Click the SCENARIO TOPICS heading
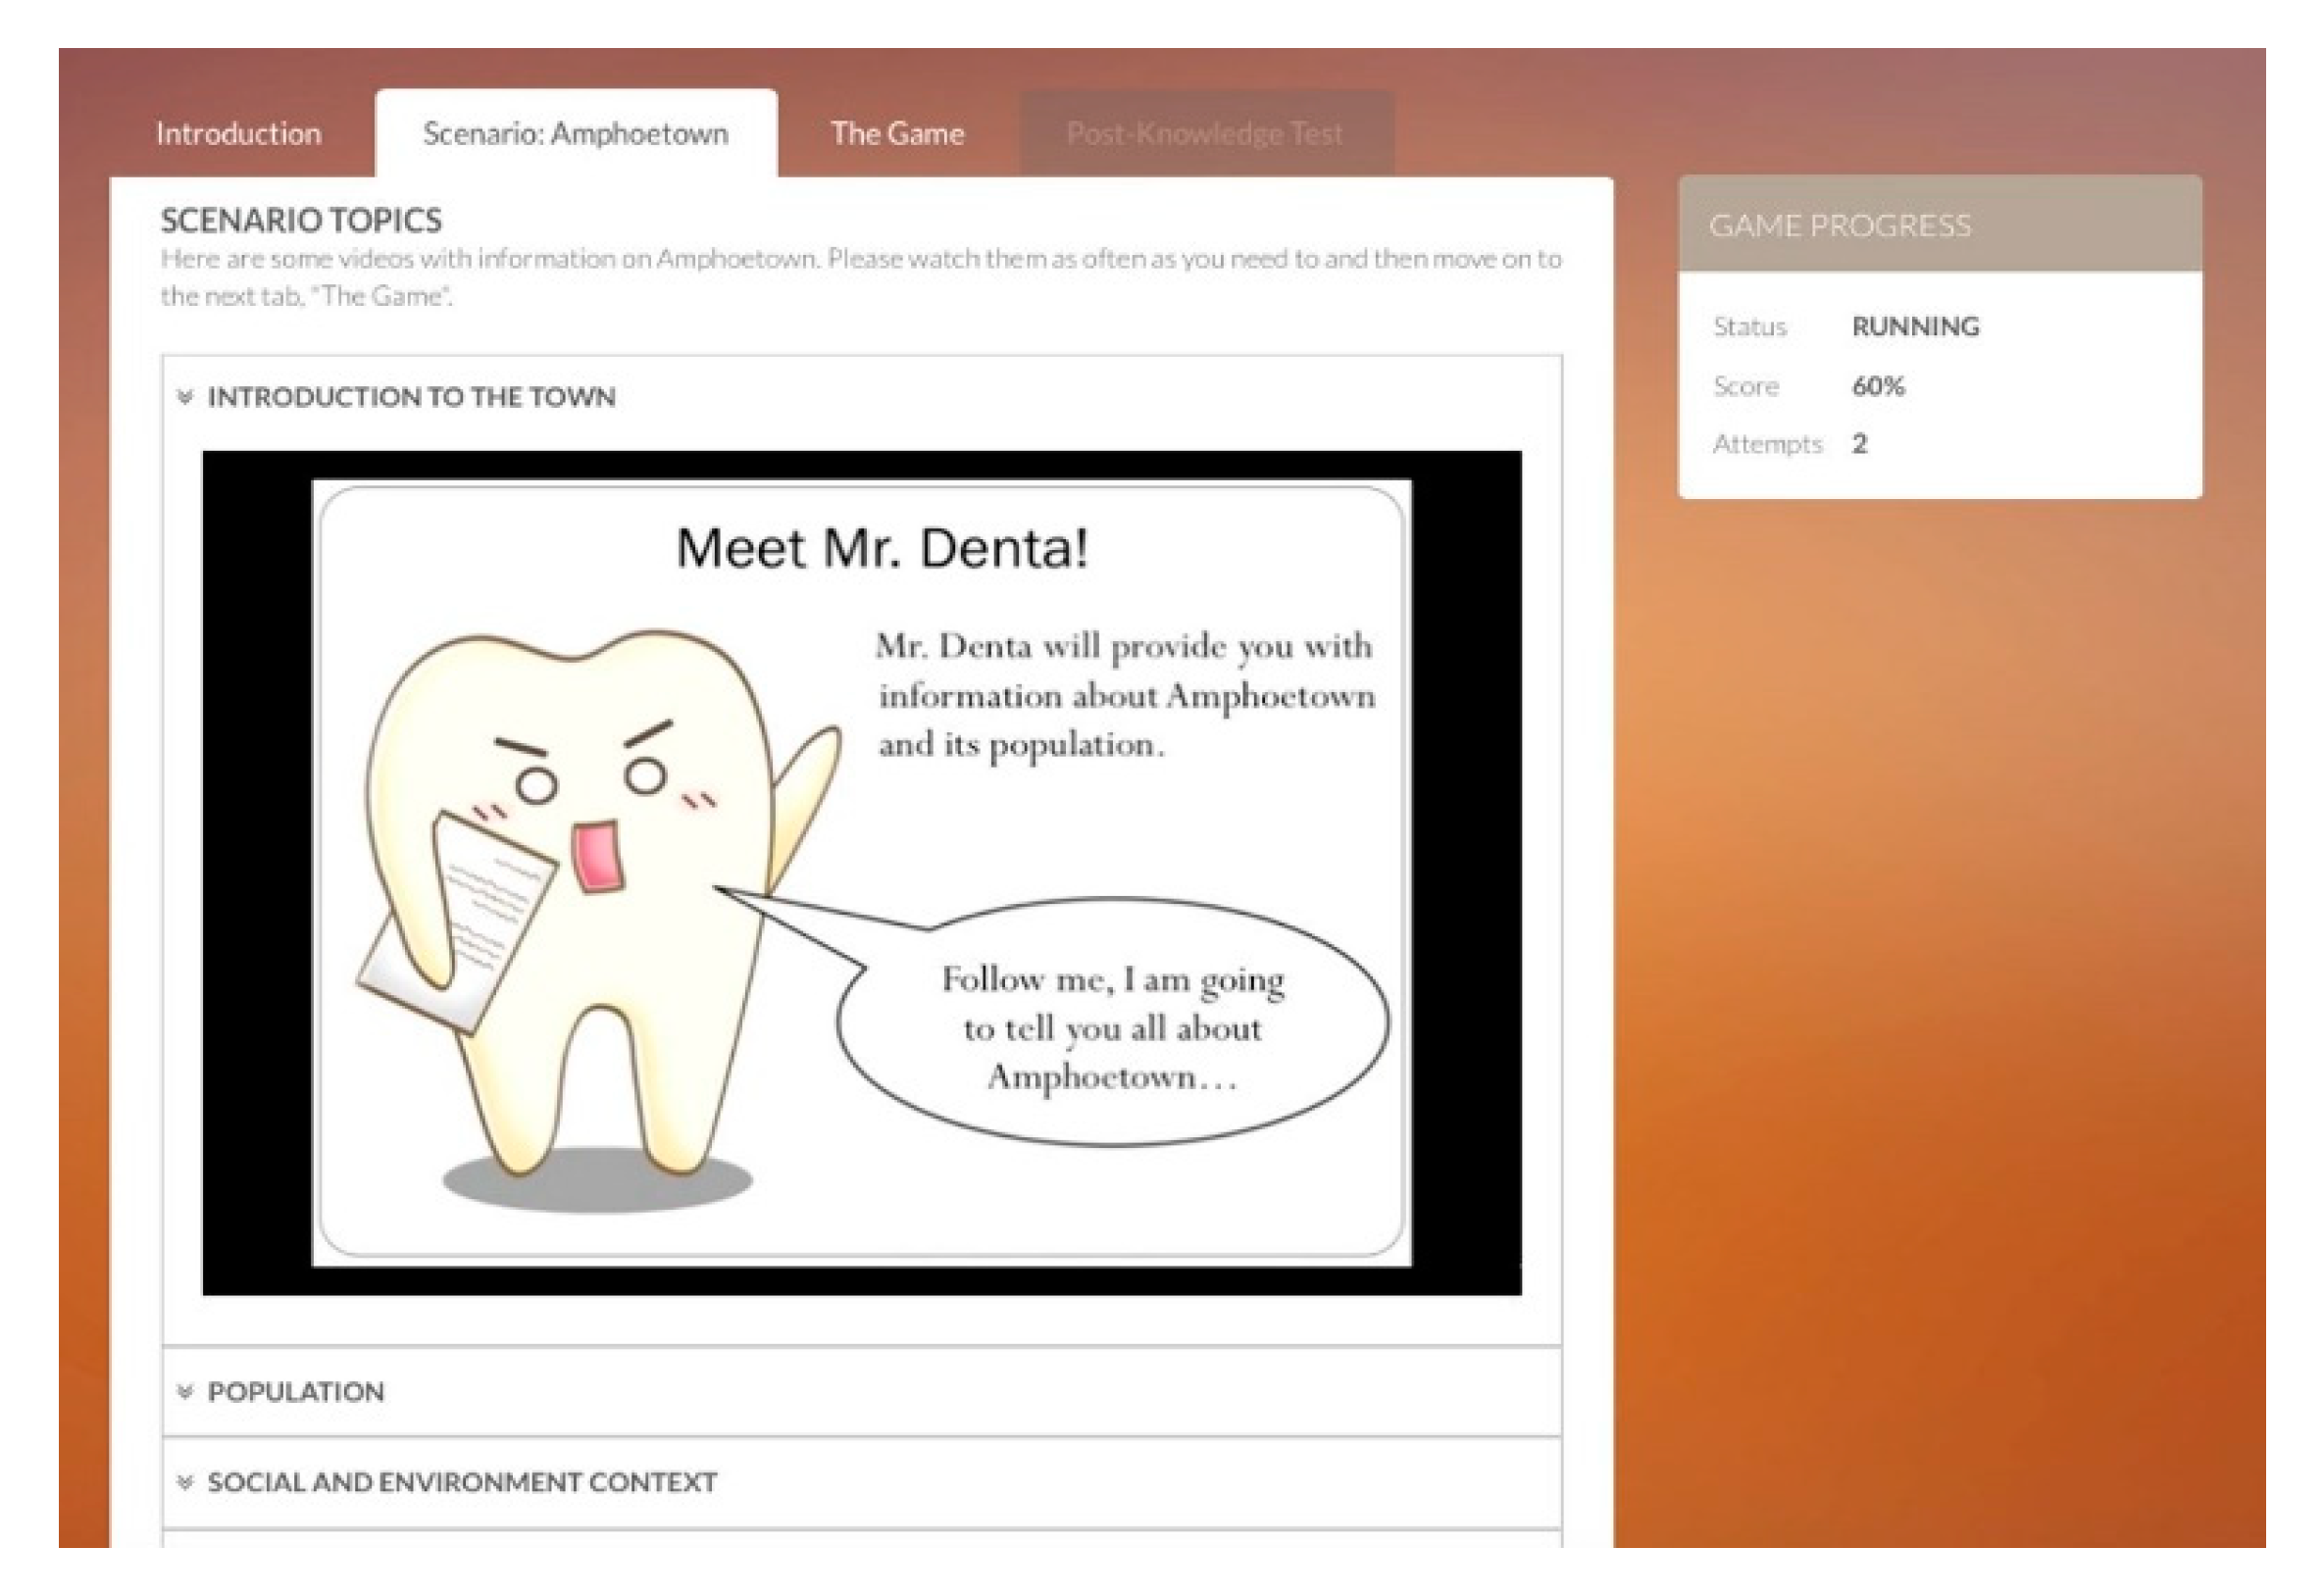The width and height of the screenshot is (2324, 1596). pos(301,220)
